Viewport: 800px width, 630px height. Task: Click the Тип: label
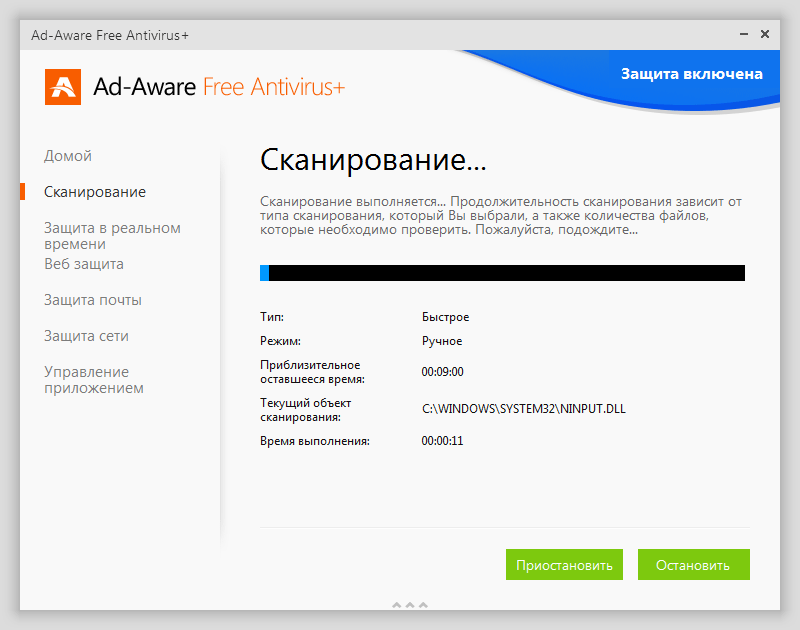tap(272, 317)
